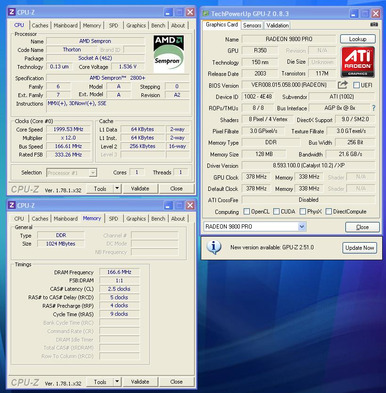This screenshot has height=393, width=386.
Task: Click the GPU-Z BIOS share export icon
Action: pyautogui.click(x=342, y=85)
